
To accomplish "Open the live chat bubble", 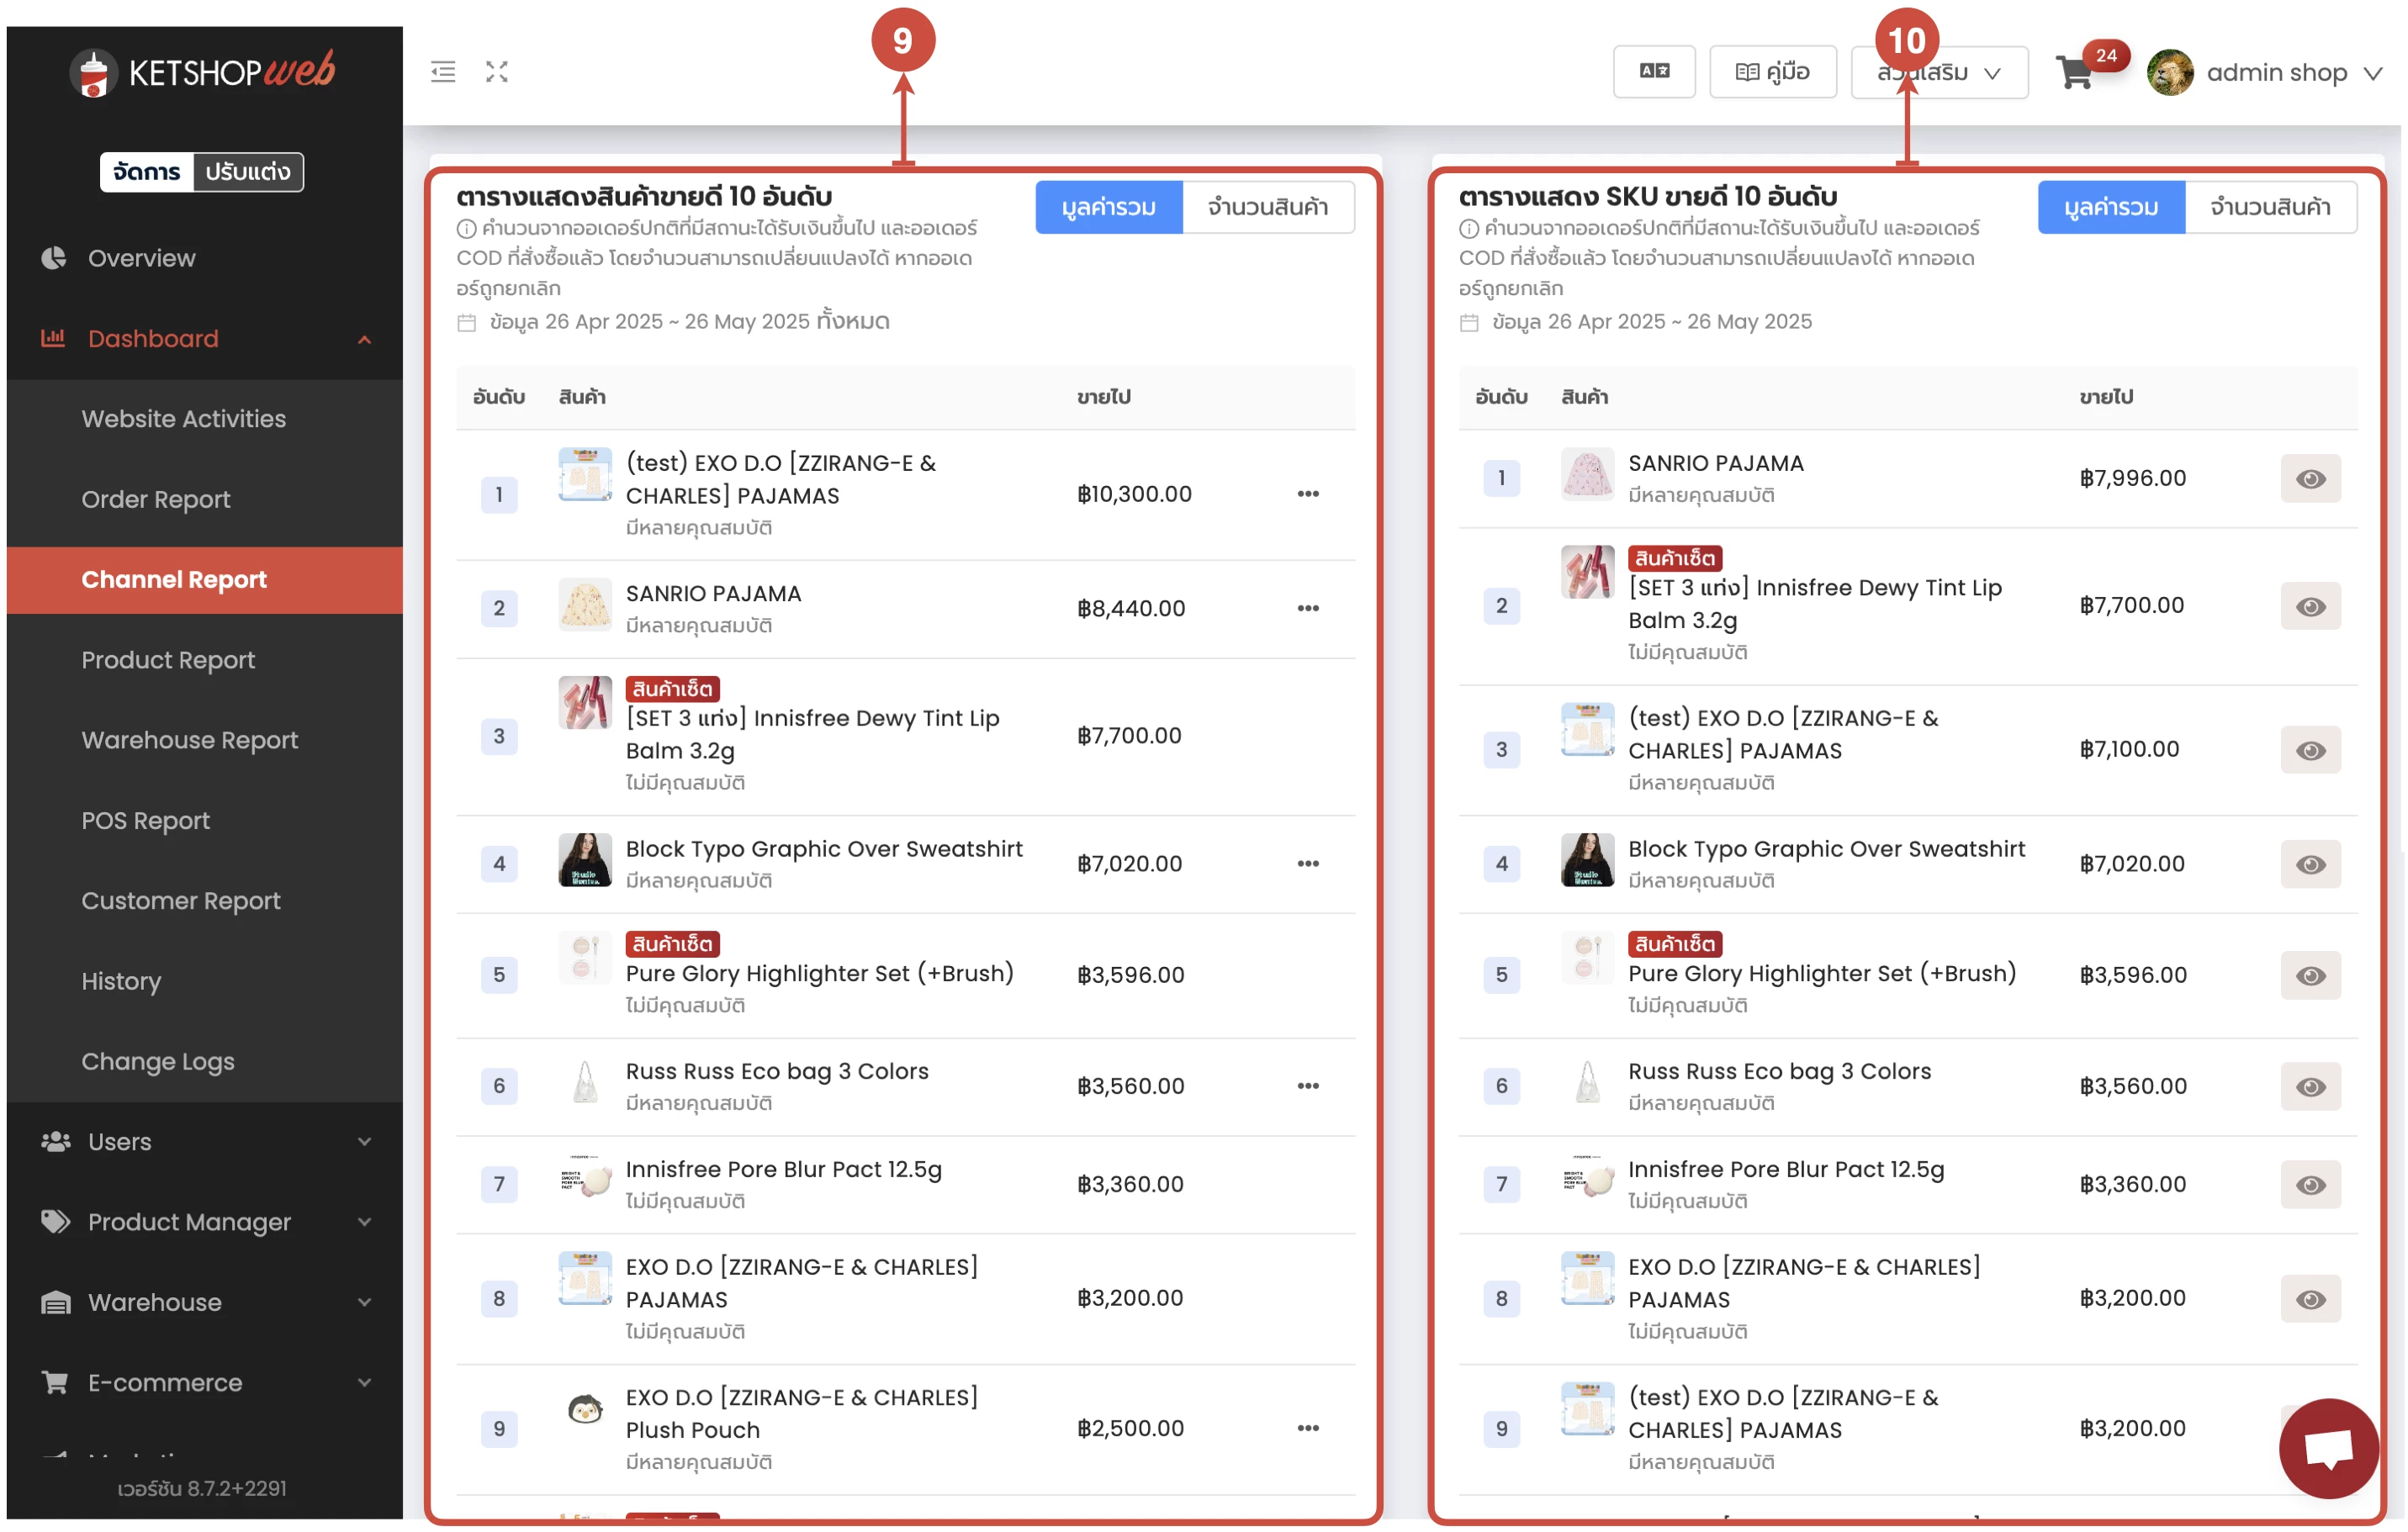I will click(2328, 1448).
